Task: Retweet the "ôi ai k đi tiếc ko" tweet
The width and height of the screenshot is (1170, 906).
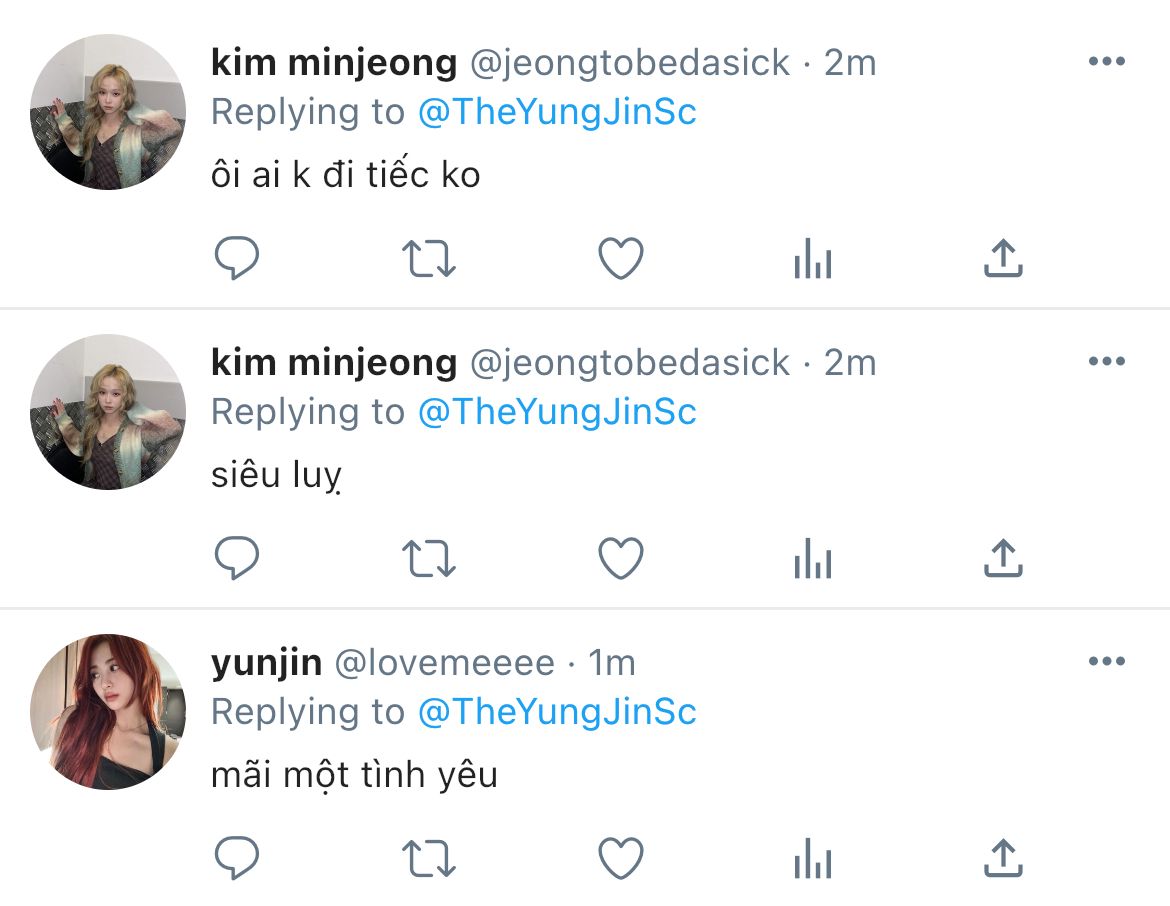Action: [429, 258]
